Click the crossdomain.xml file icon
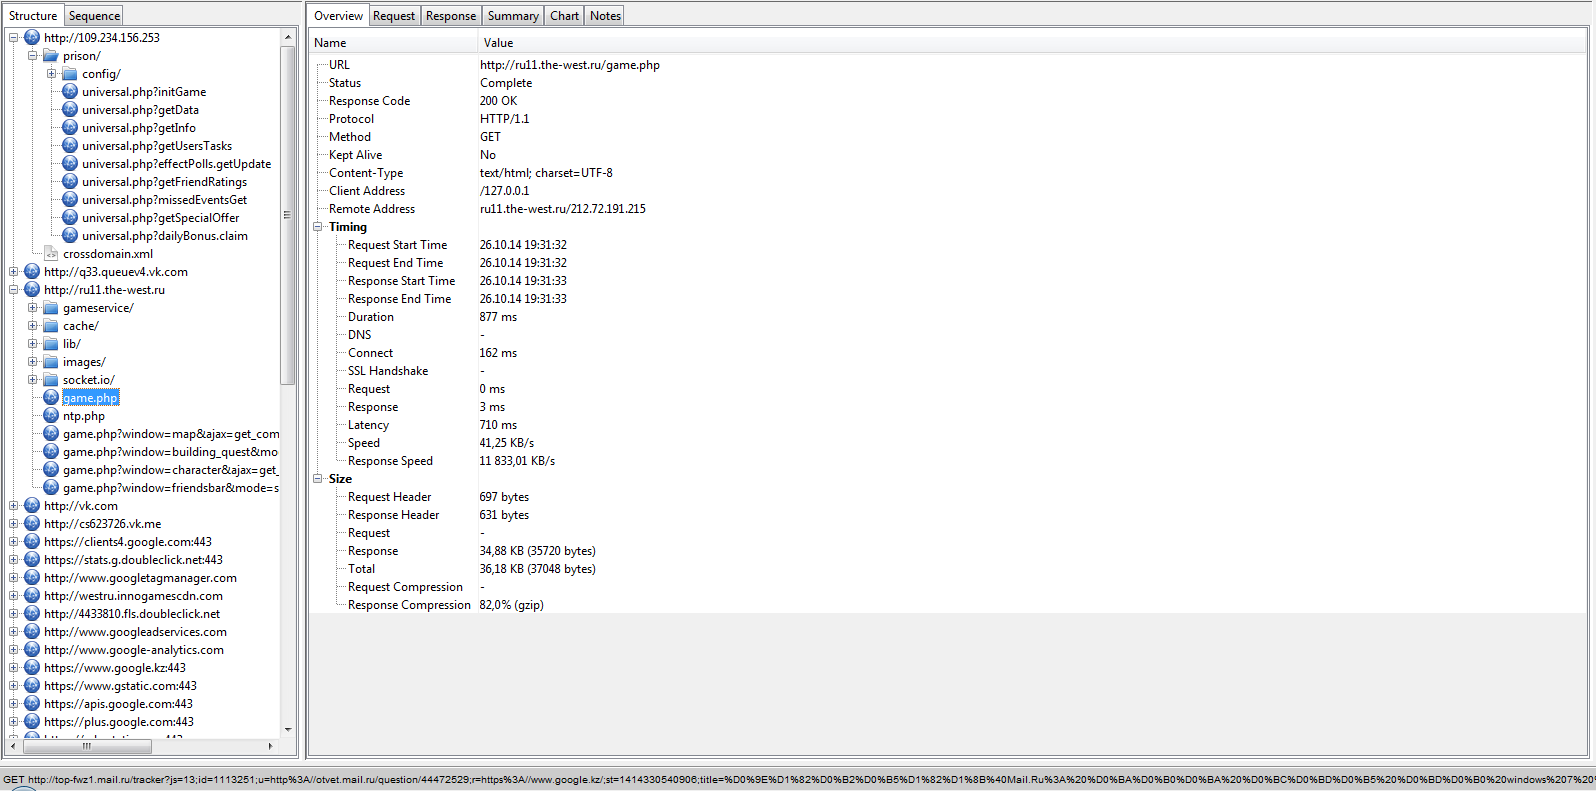 tap(51, 254)
